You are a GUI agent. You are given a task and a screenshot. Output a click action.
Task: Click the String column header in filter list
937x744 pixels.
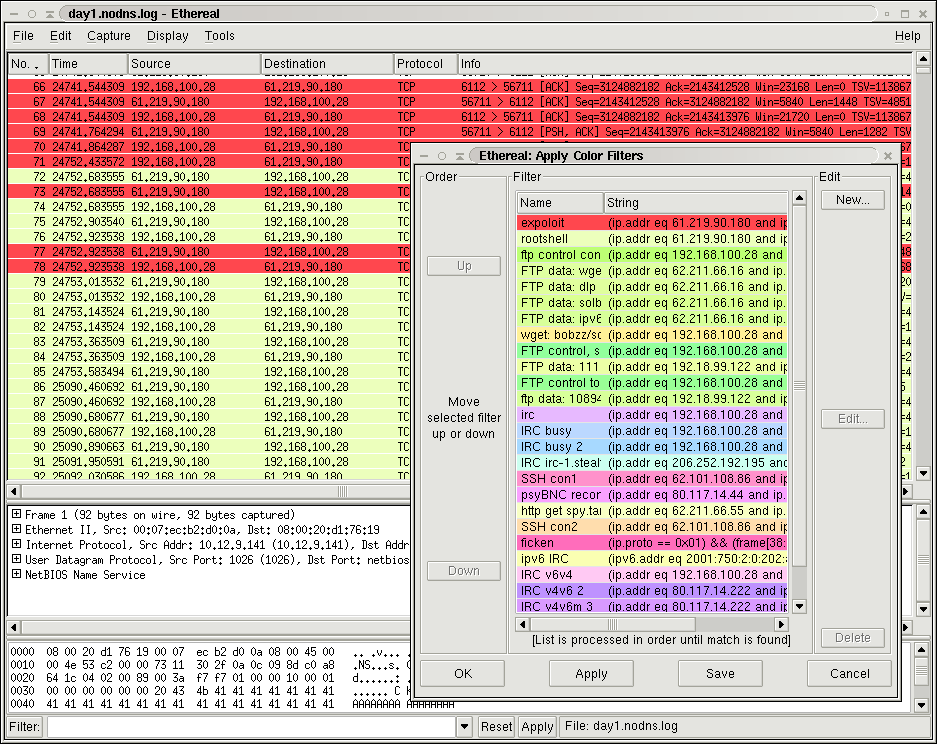click(696, 203)
